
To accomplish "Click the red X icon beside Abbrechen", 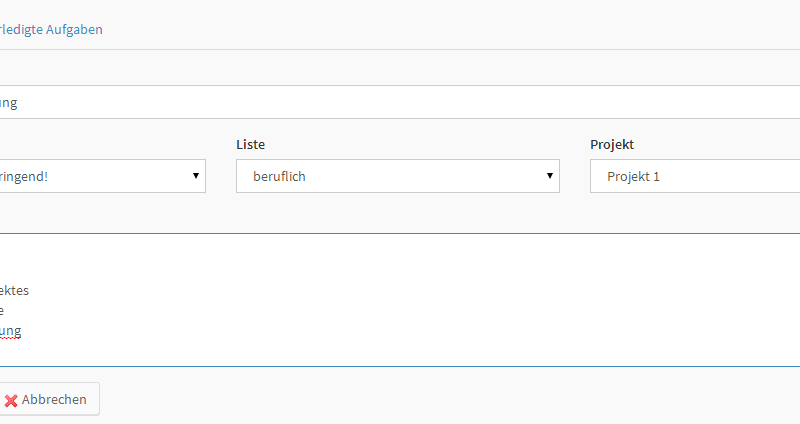I will coord(11,400).
